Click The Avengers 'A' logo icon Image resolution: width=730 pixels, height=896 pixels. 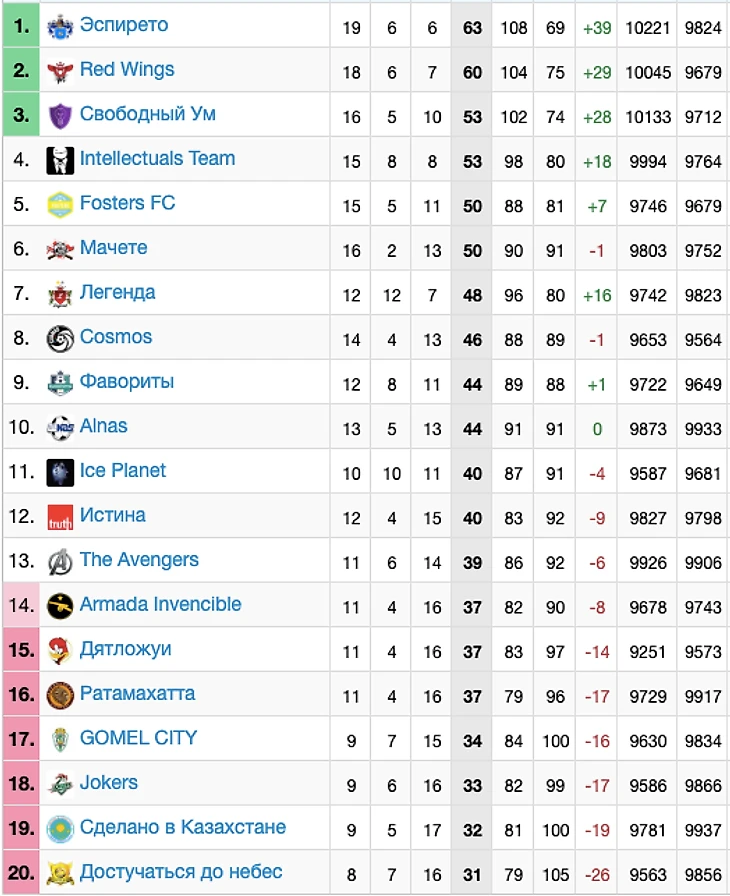pos(60,562)
